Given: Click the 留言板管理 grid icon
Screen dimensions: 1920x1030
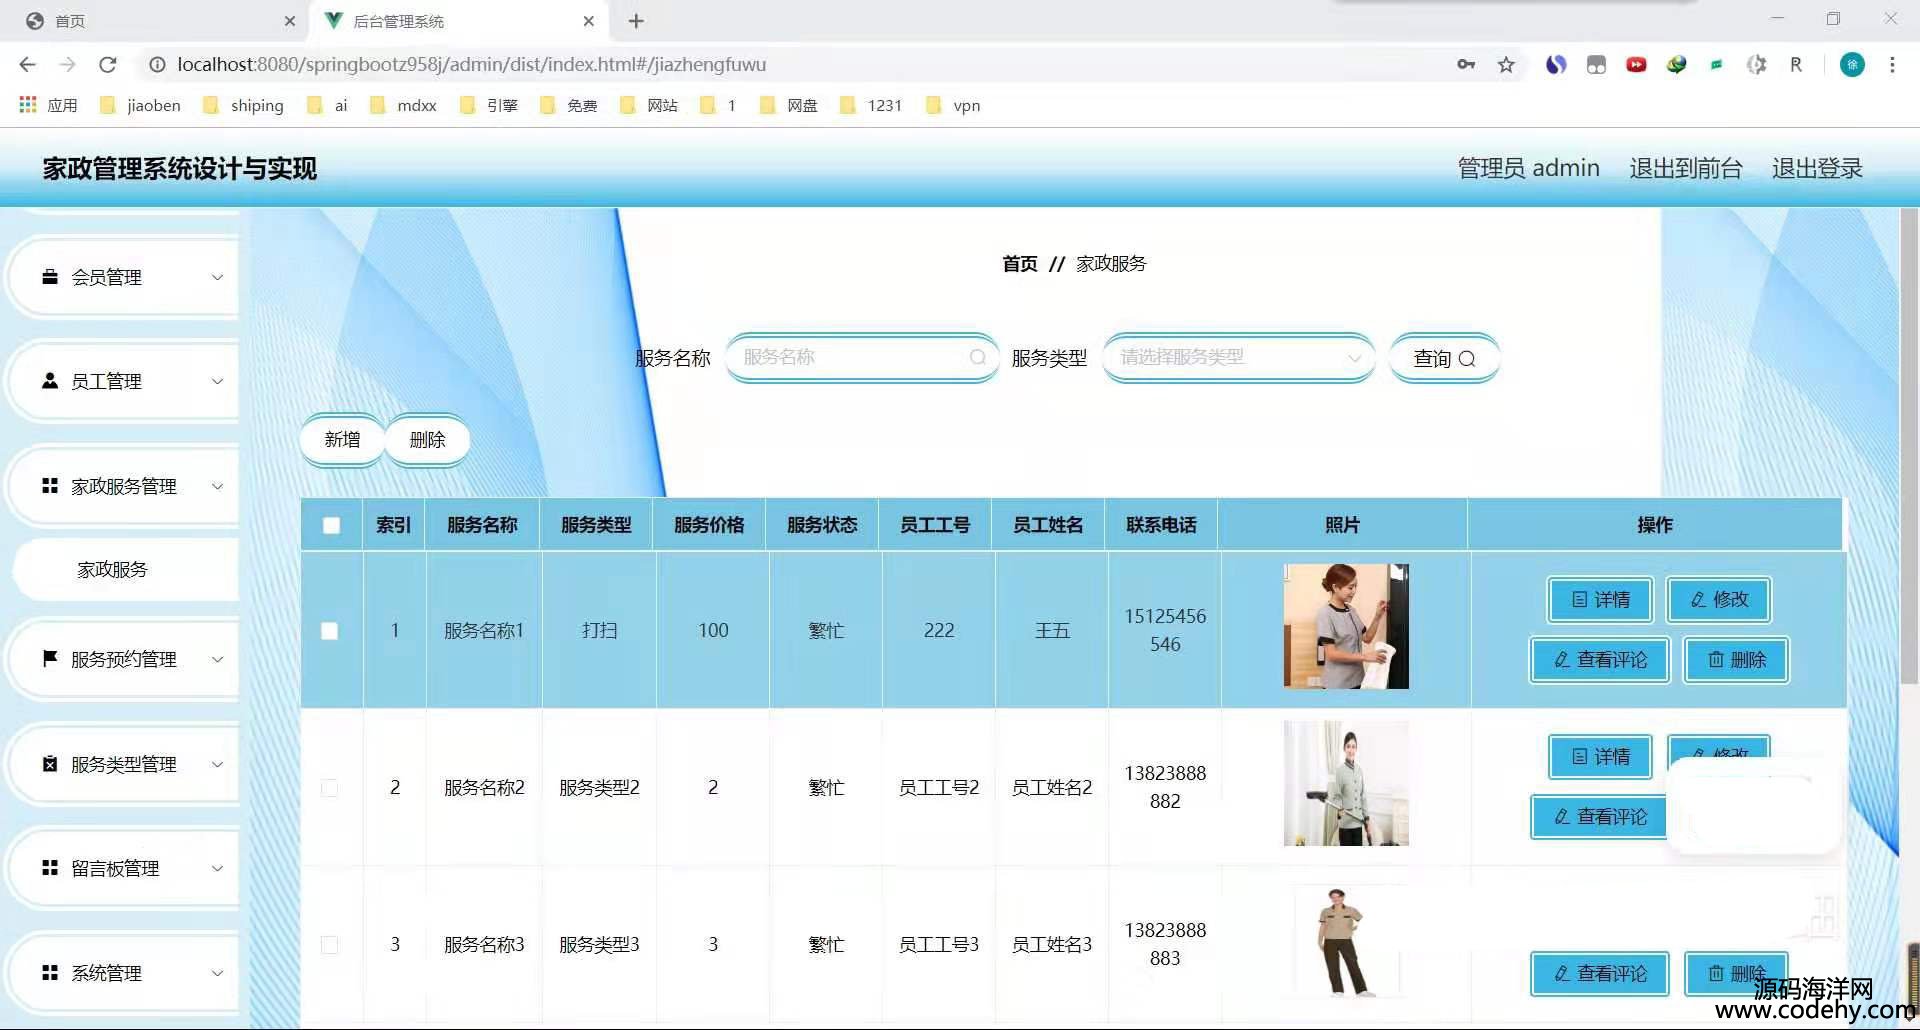Looking at the screenshot, I should pos(50,868).
